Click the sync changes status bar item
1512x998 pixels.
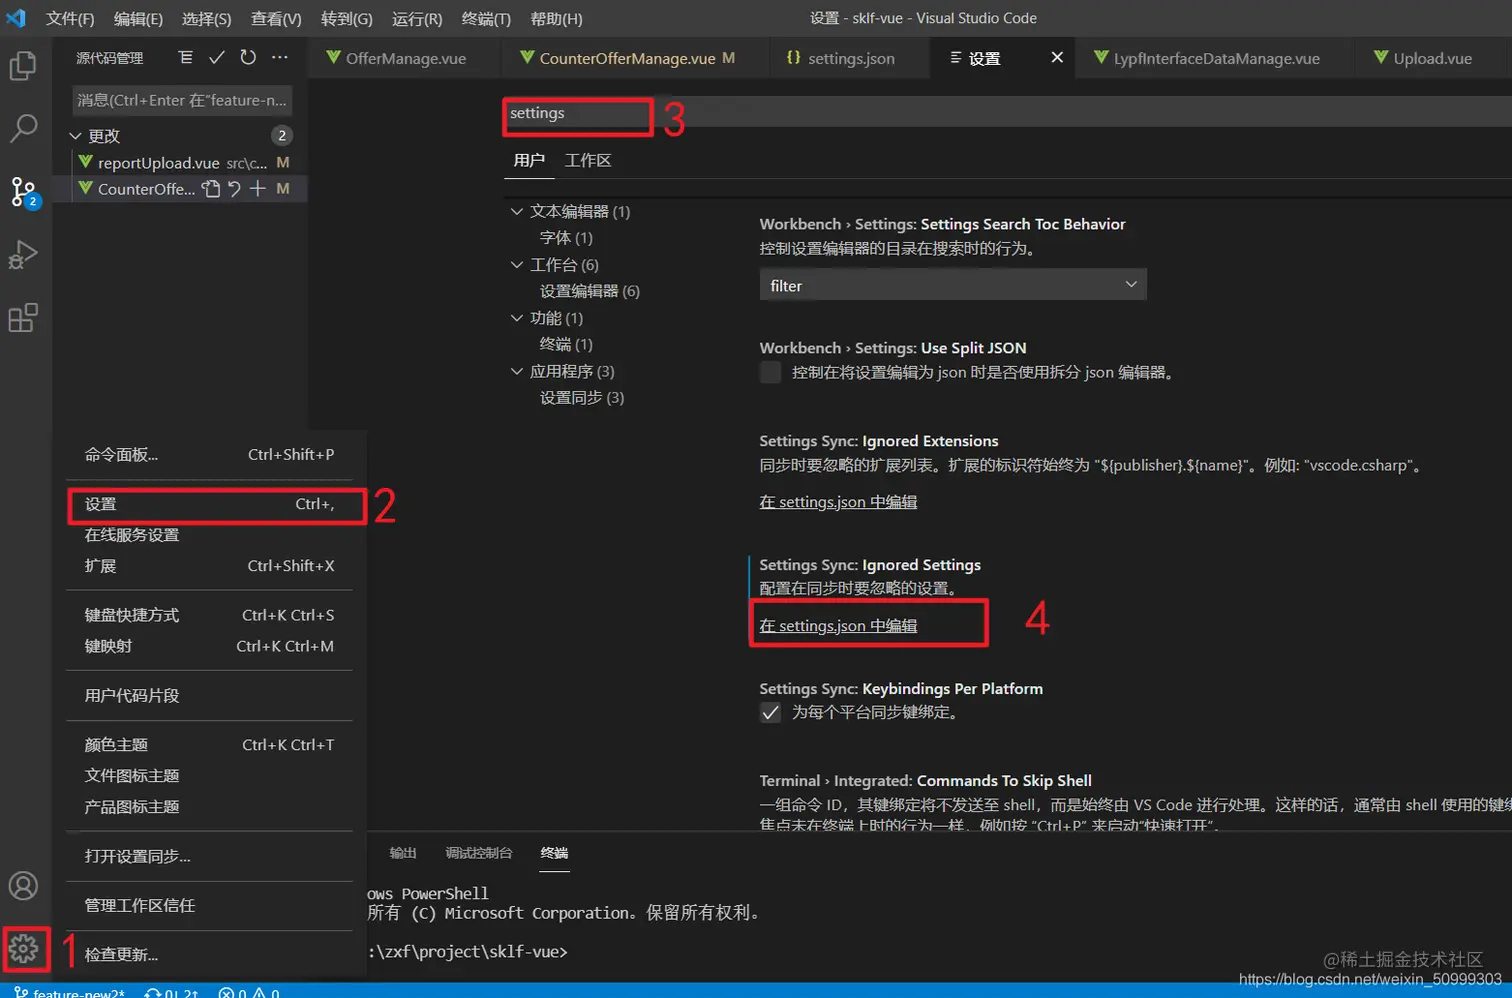(x=171, y=992)
